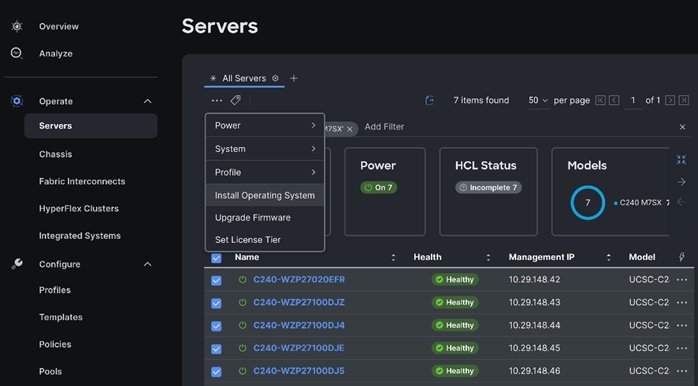Viewport: 698px width, 386px height.
Task: Uncheck the C240-WZP27100DJZ row checkbox
Action: coord(216,304)
